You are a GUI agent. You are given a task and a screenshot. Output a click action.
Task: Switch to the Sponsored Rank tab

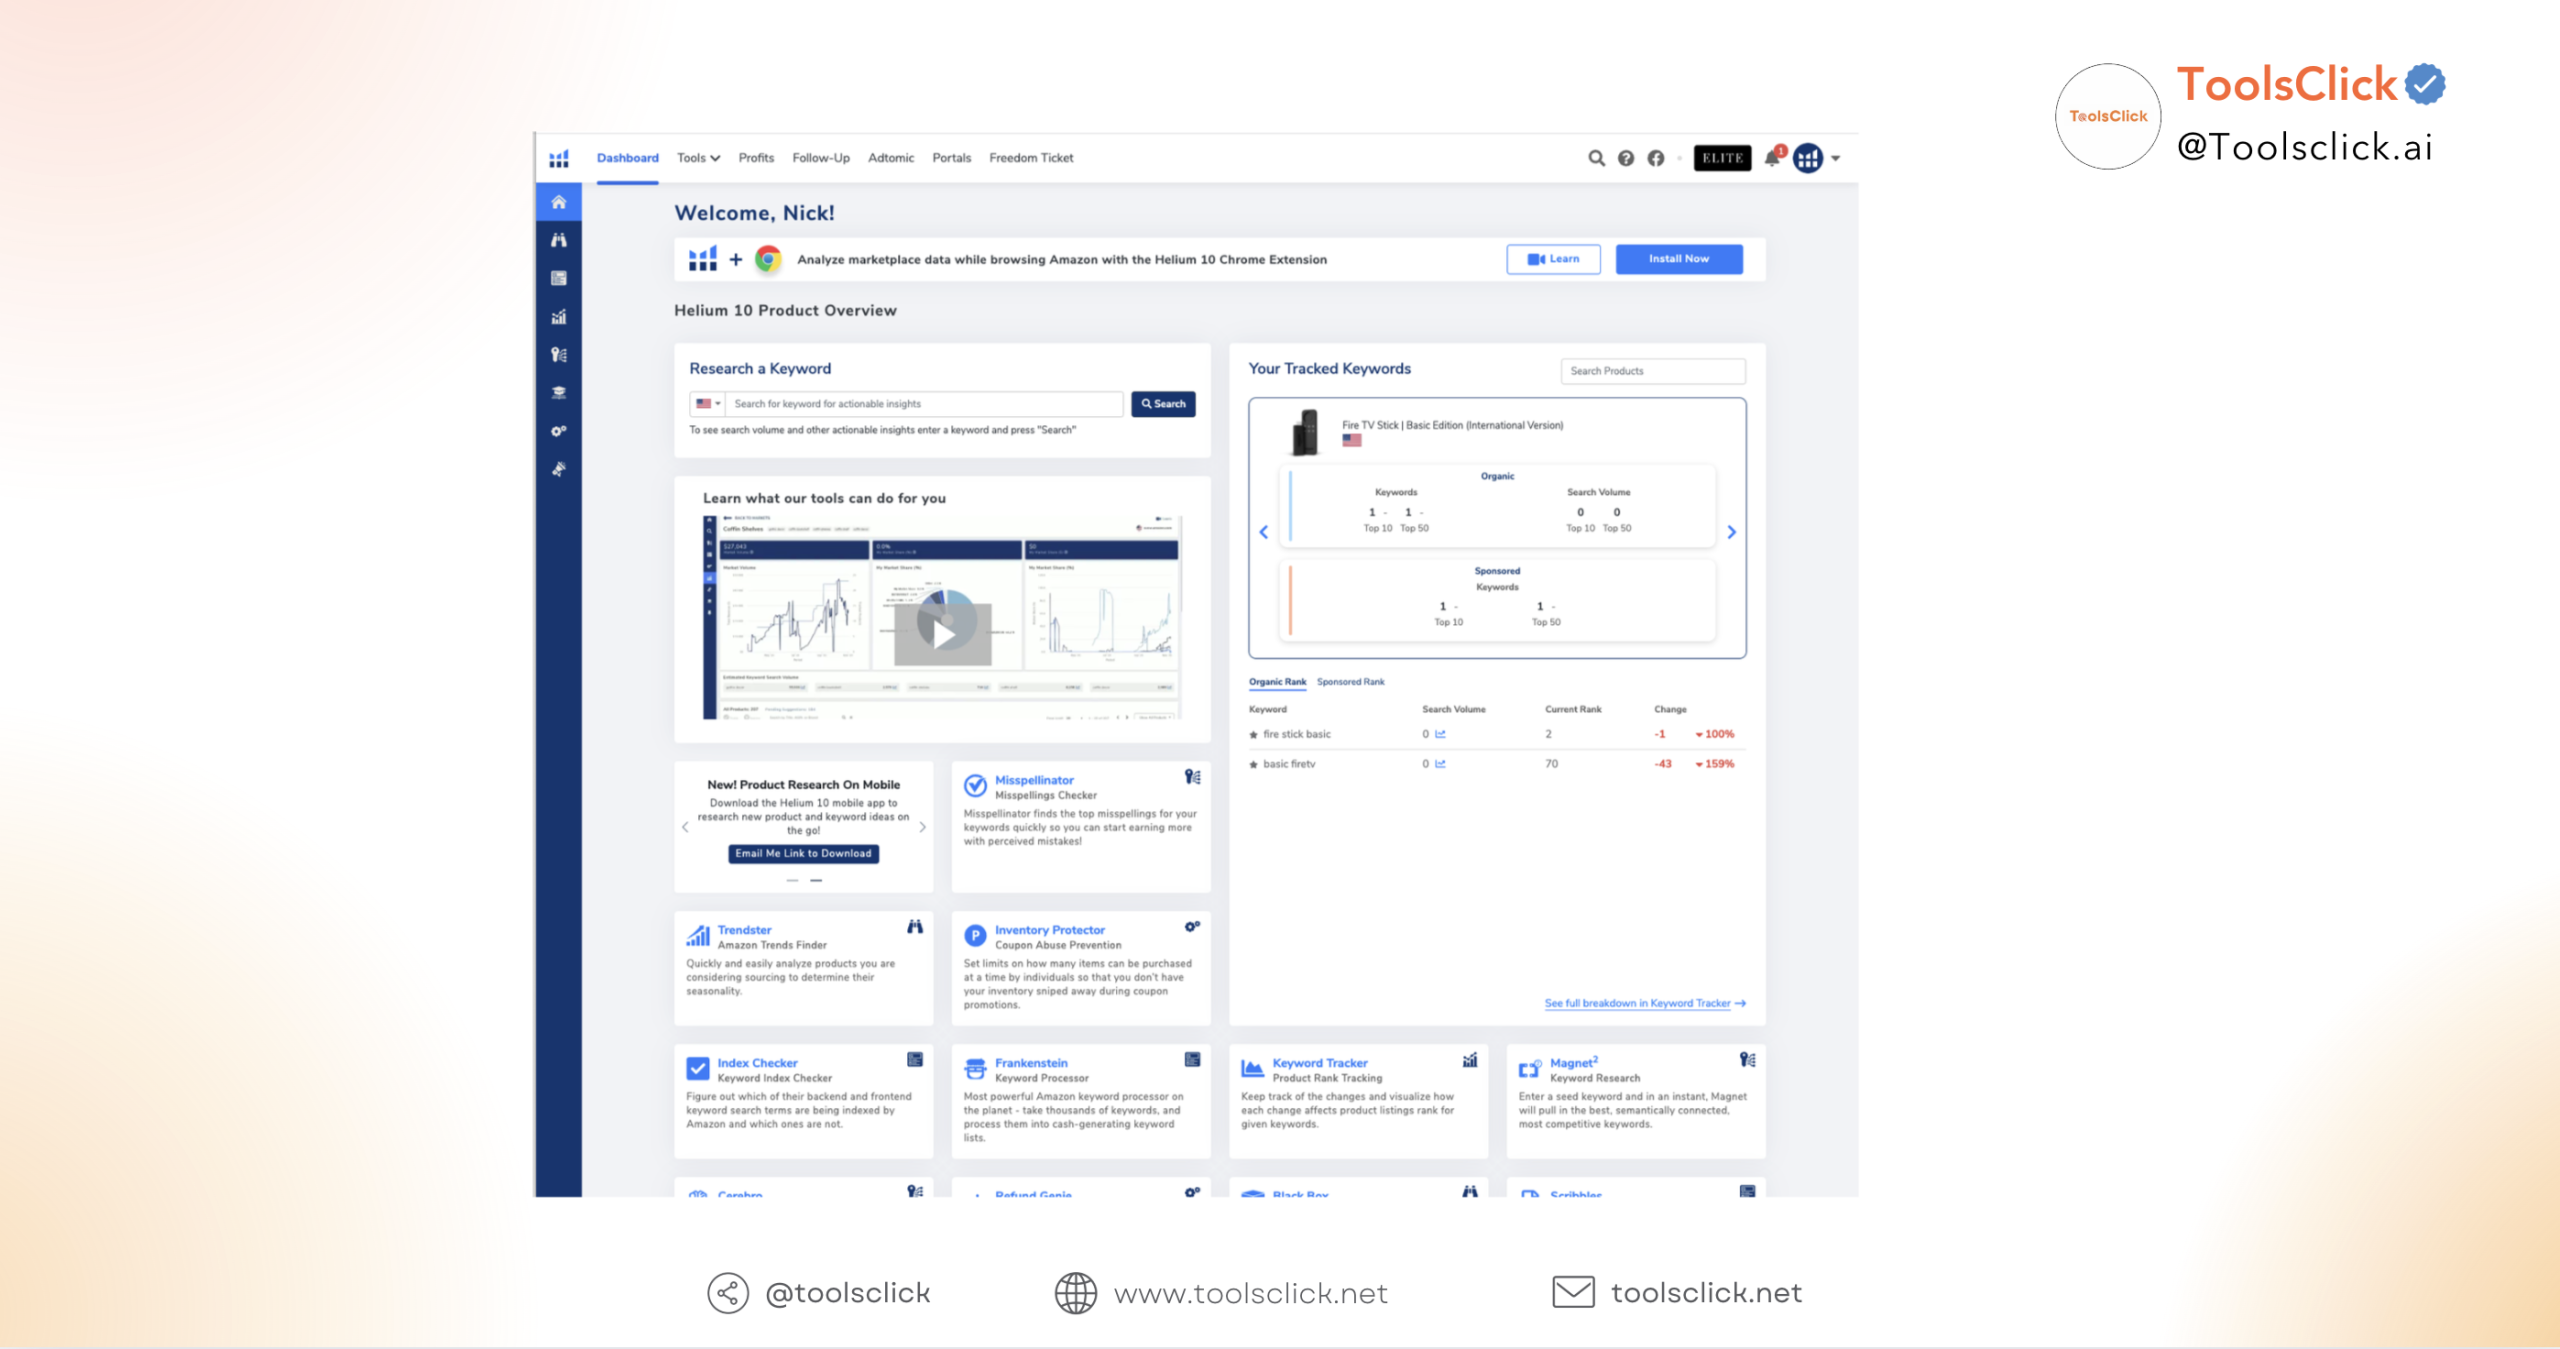[x=1350, y=682]
